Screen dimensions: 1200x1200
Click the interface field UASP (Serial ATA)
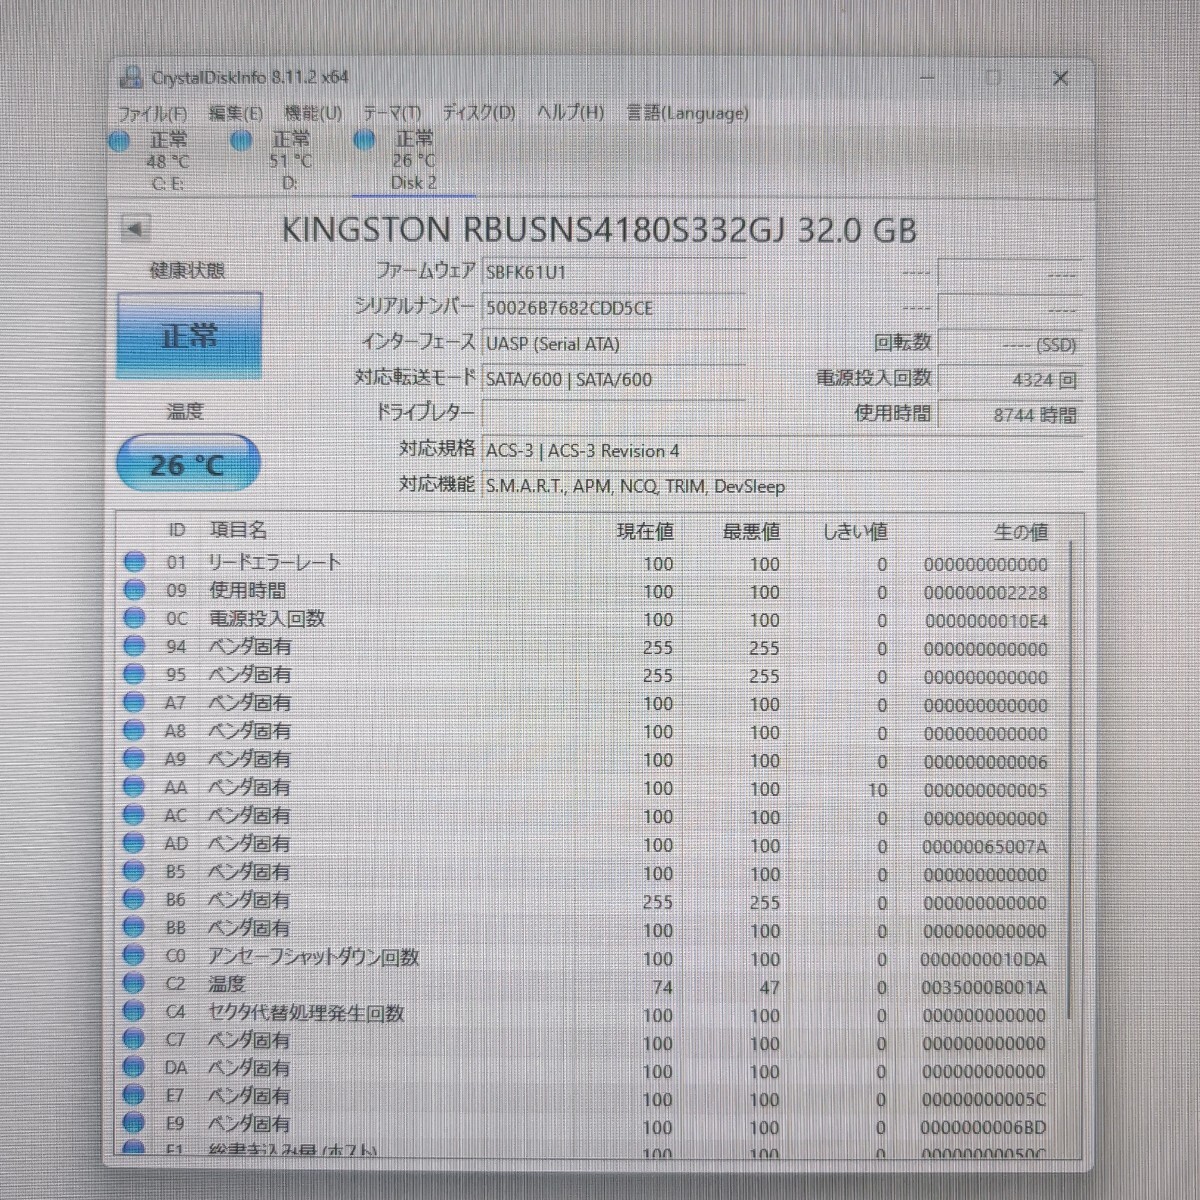tap(613, 344)
